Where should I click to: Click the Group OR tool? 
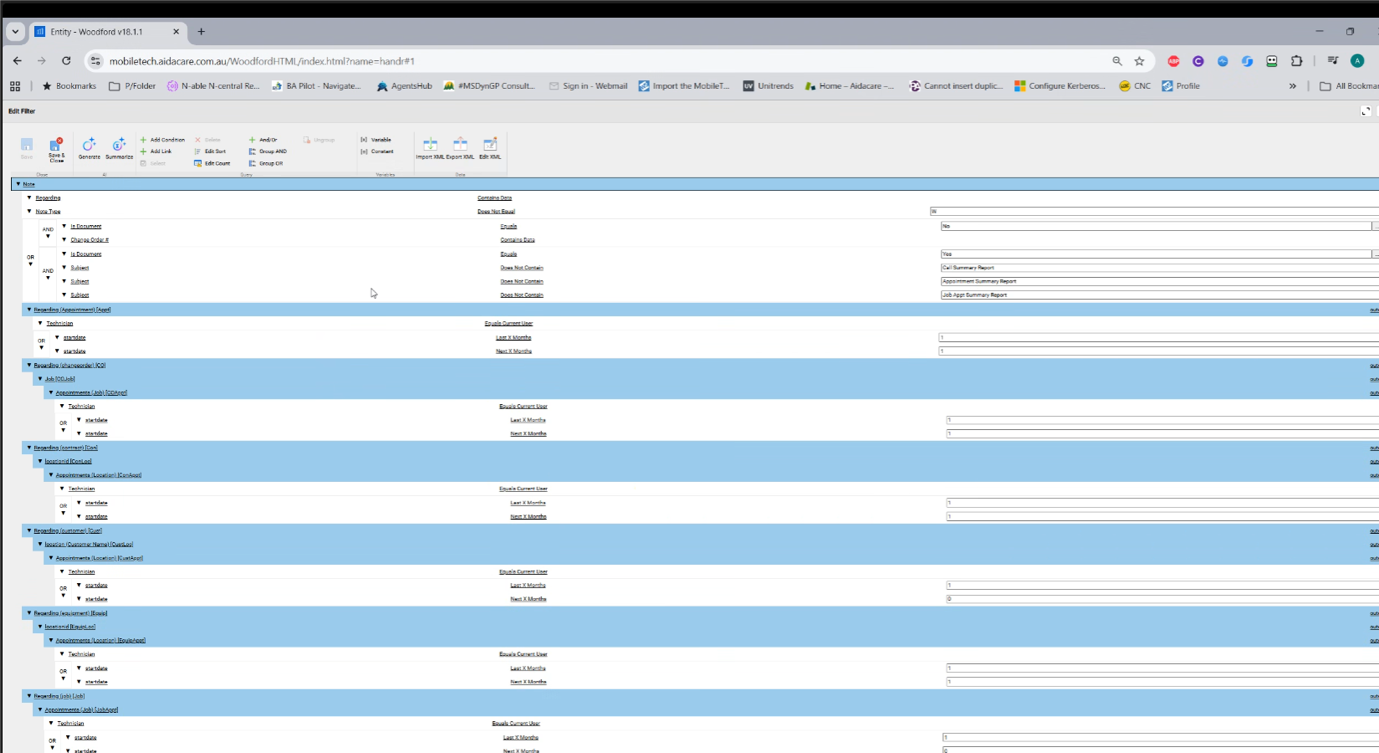point(265,163)
